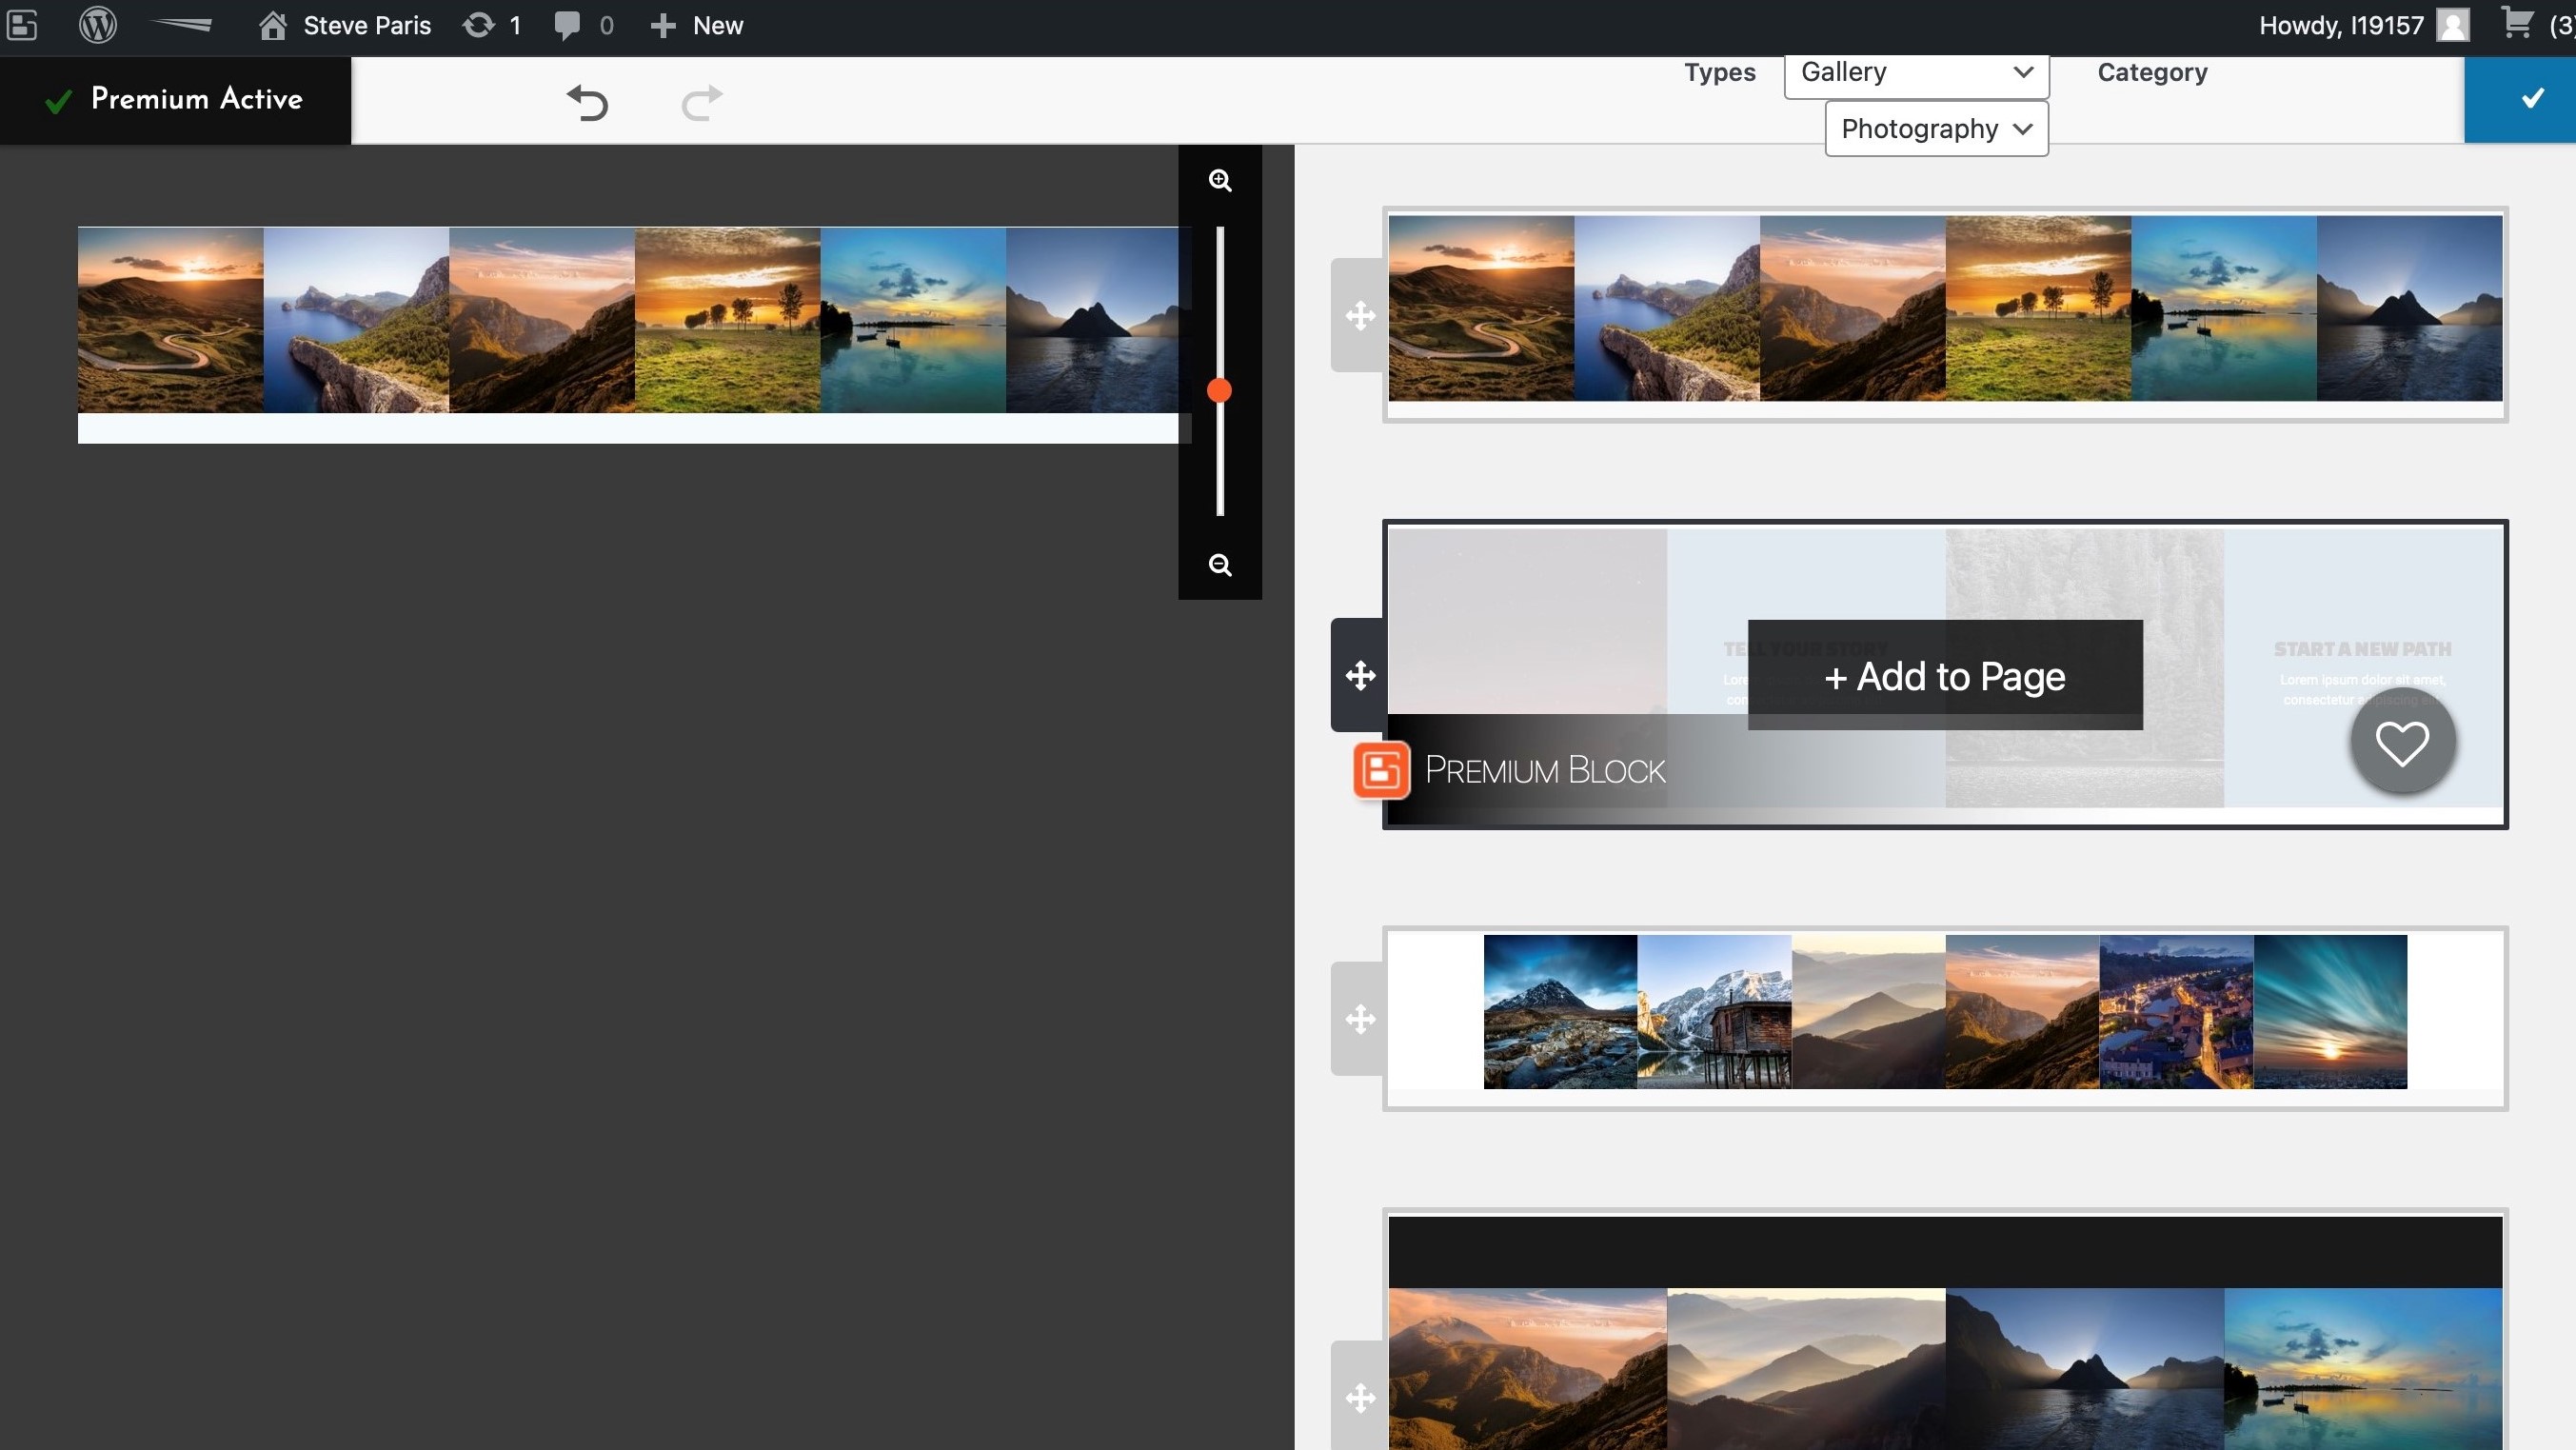Click the user avatar icon
Image resolution: width=2576 pixels, height=1450 pixels.
pyautogui.click(x=2452, y=25)
